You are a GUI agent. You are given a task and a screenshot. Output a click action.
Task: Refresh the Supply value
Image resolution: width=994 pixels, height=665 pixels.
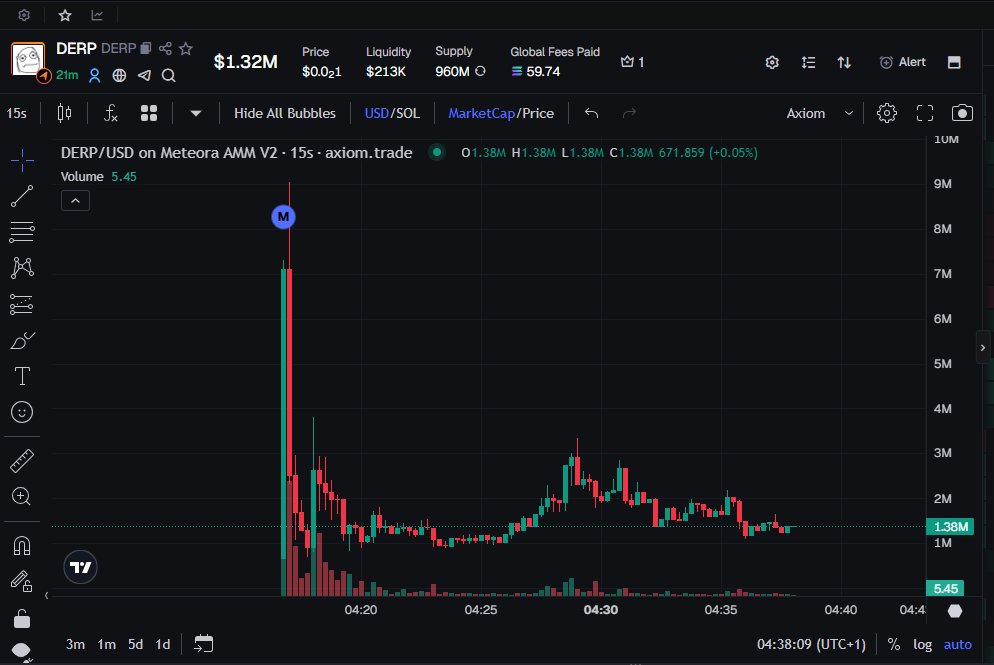tap(481, 71)
